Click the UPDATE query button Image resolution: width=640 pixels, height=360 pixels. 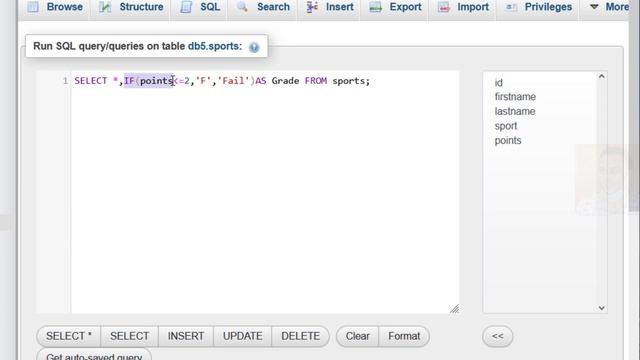tap(242, 336)
